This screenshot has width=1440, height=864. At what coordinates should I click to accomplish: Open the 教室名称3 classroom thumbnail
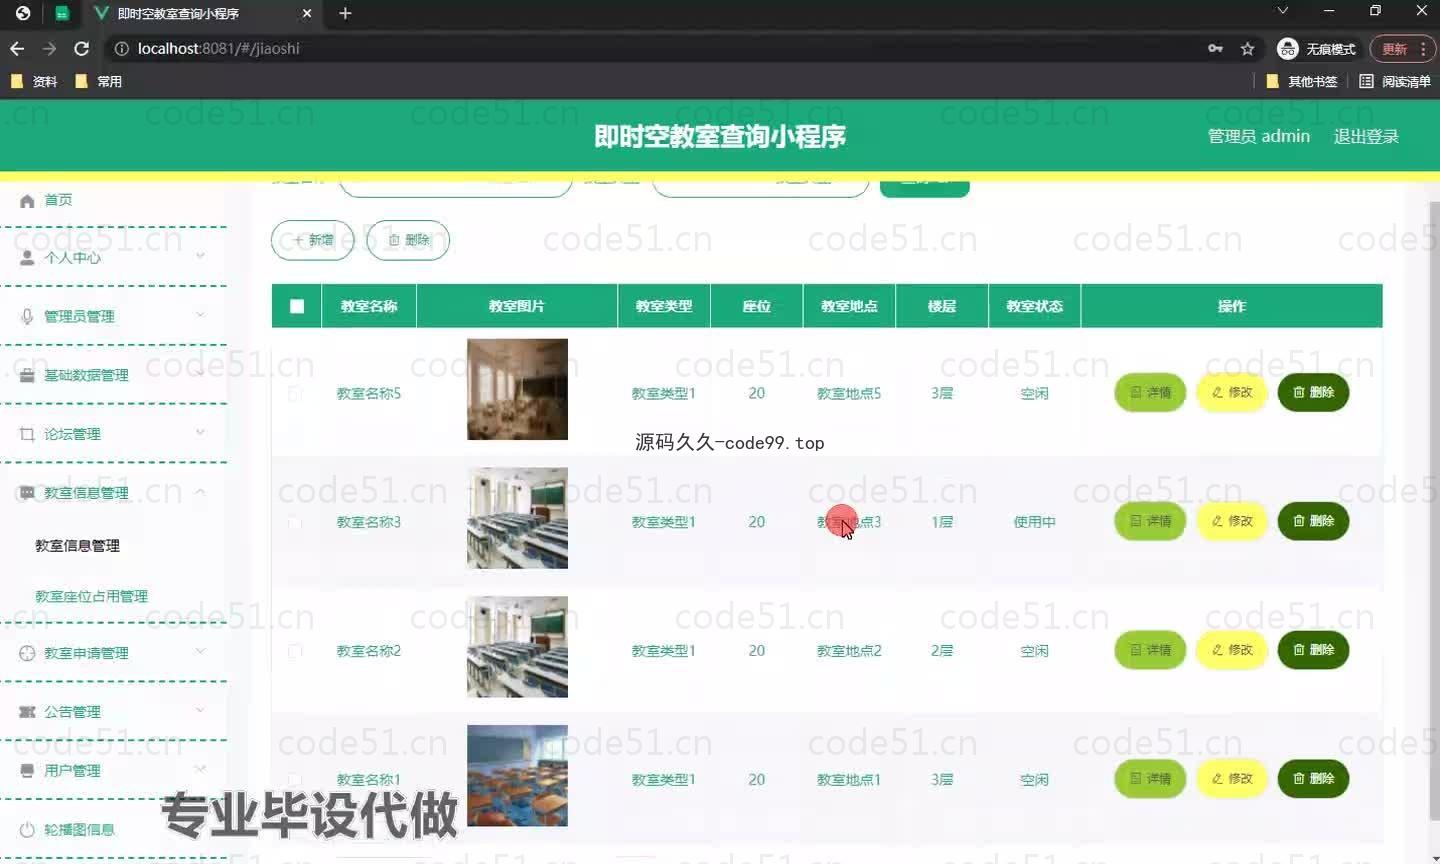(517, 518)
